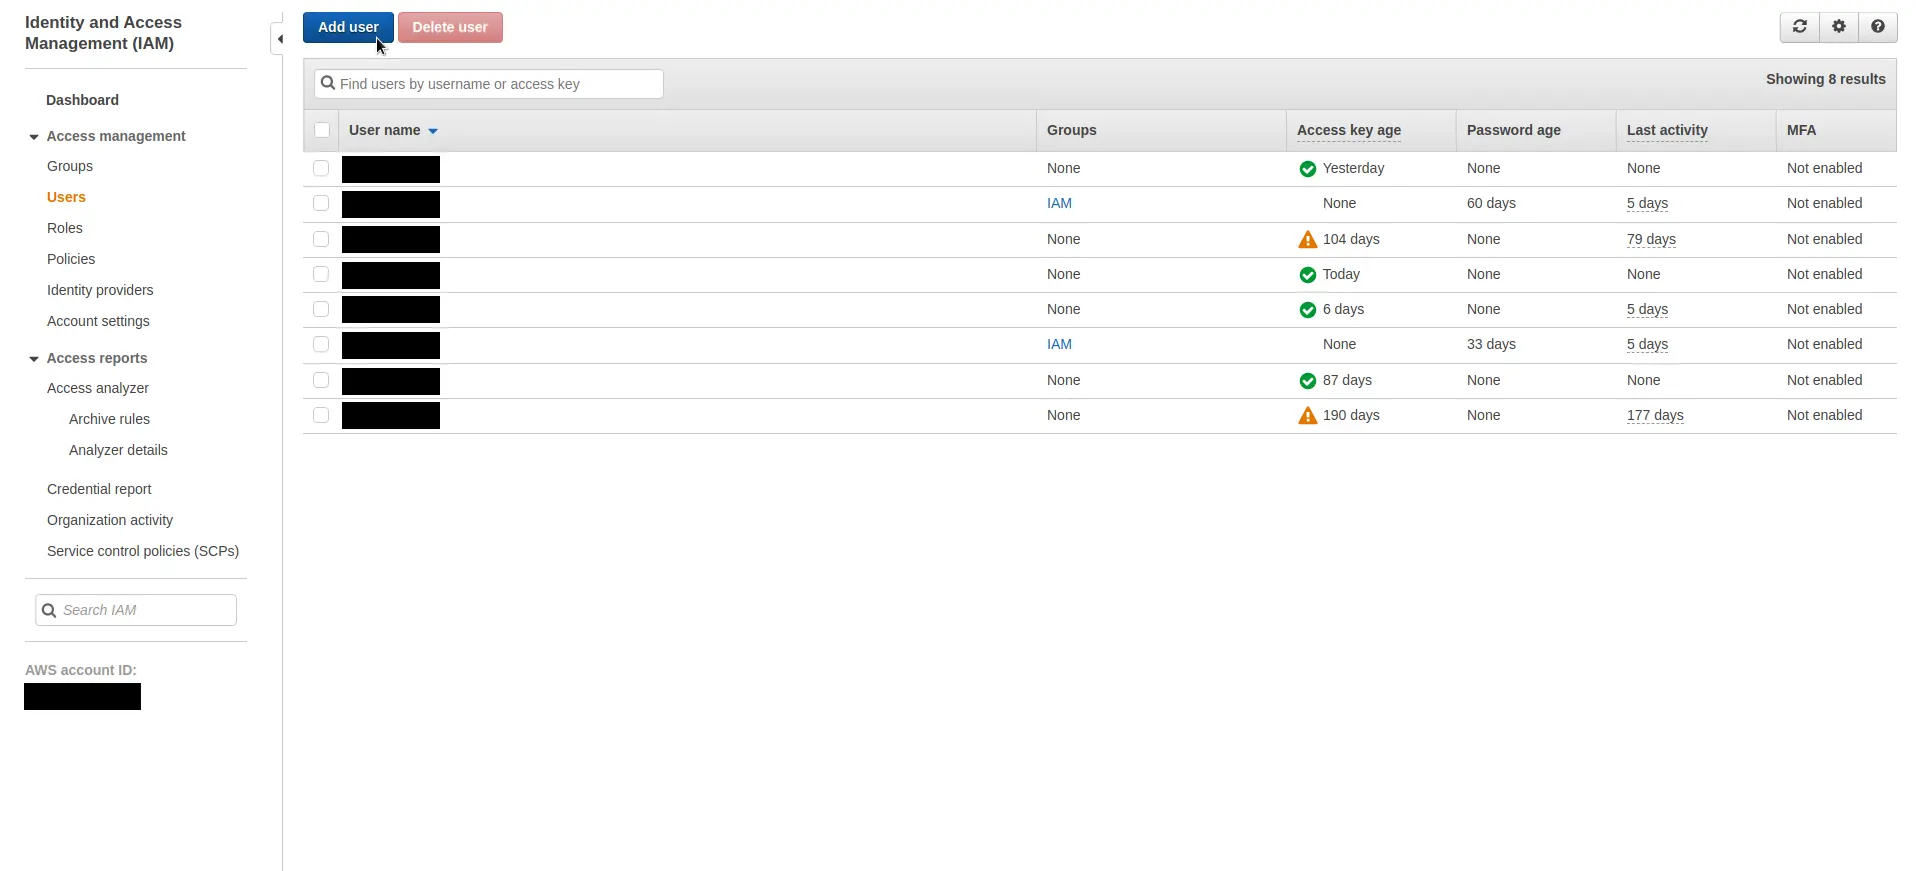Open the IAM group link of 60 days row

pyautogui.click(x=1059, y=203)
